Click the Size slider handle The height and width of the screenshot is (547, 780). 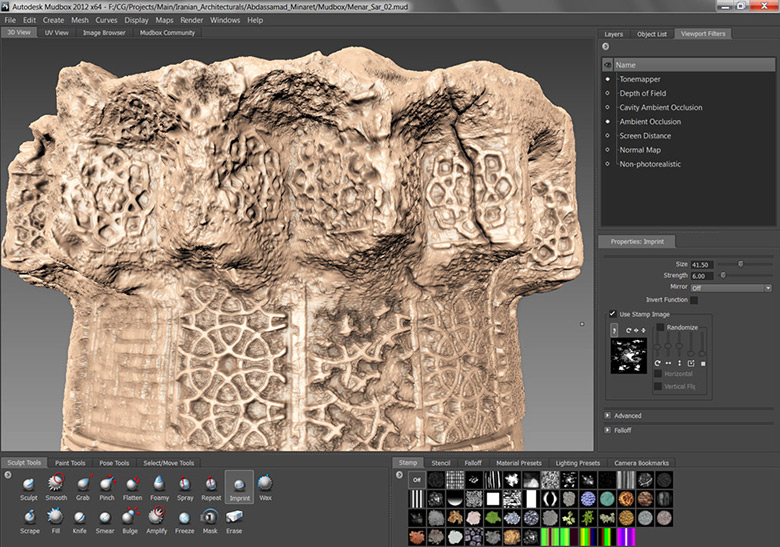(740, 264)
